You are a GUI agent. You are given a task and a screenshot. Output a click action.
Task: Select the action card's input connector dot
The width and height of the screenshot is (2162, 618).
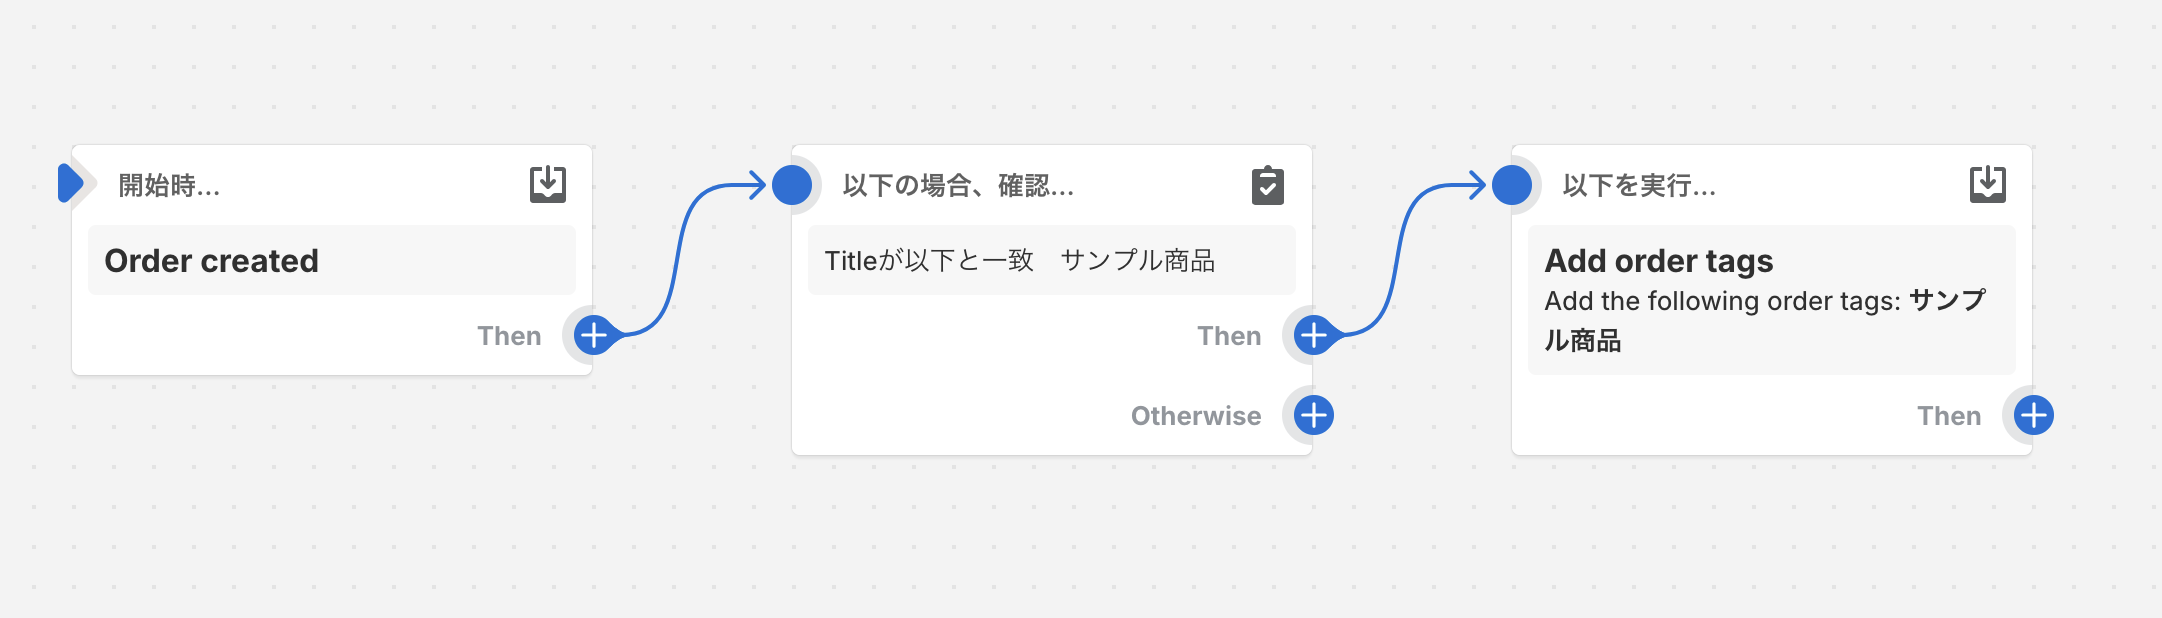pyautogui.click(x=1512, y=185)
